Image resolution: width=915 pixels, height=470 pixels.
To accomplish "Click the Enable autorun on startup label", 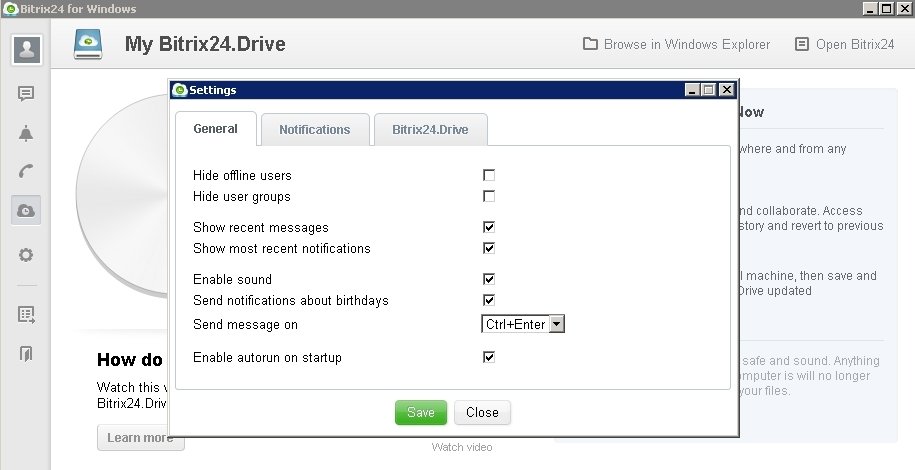I will click(267, 357).
